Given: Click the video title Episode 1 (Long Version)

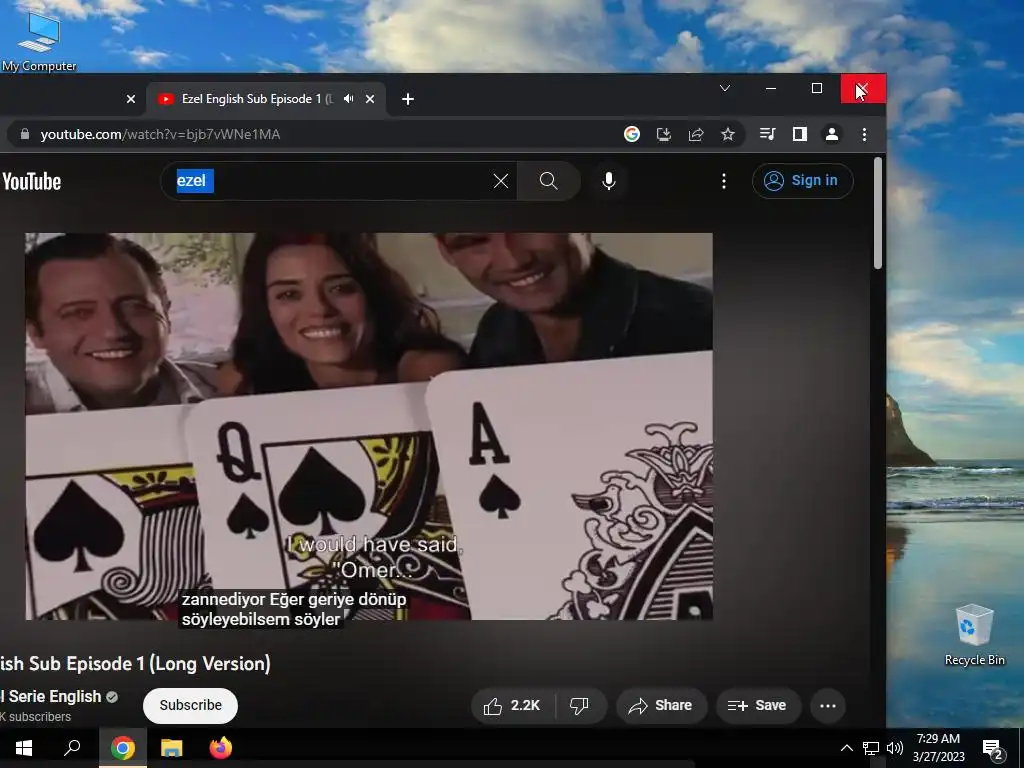Looking at the screenshot, I should coord(135,664).
